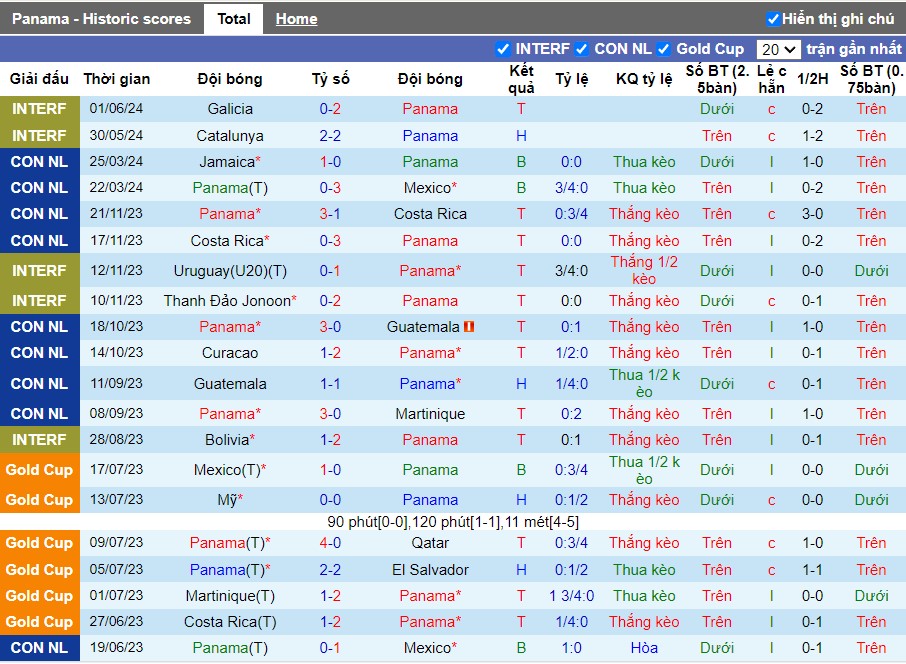
Task: Click 'Hòa' result on 19/06/23 row
Action: (644, 648)
